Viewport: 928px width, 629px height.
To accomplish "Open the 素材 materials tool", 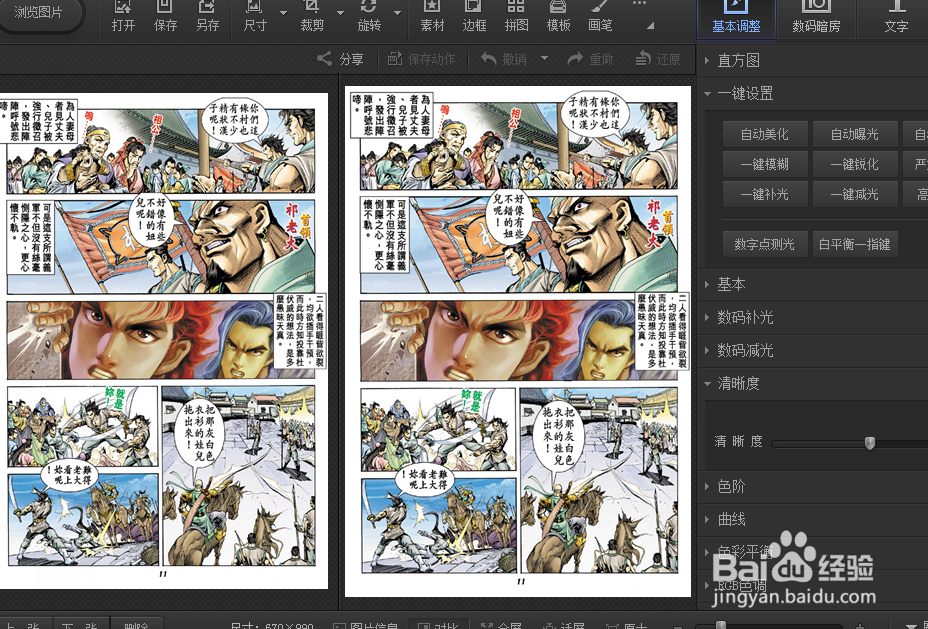I will pos(432,17).
